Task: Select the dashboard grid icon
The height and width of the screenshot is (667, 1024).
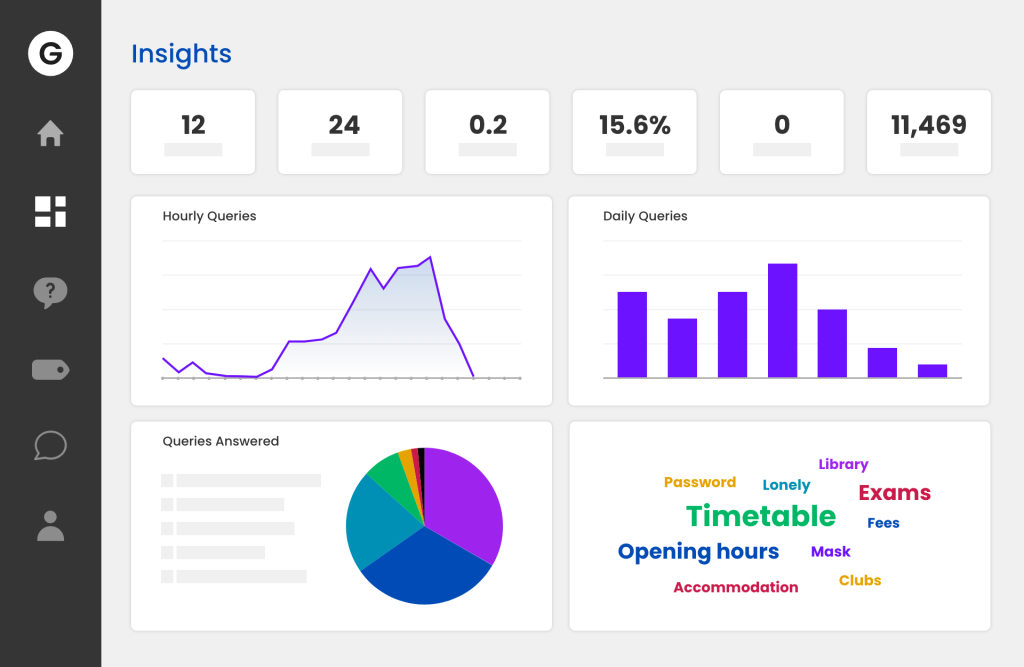Action: tap(50, 211)
